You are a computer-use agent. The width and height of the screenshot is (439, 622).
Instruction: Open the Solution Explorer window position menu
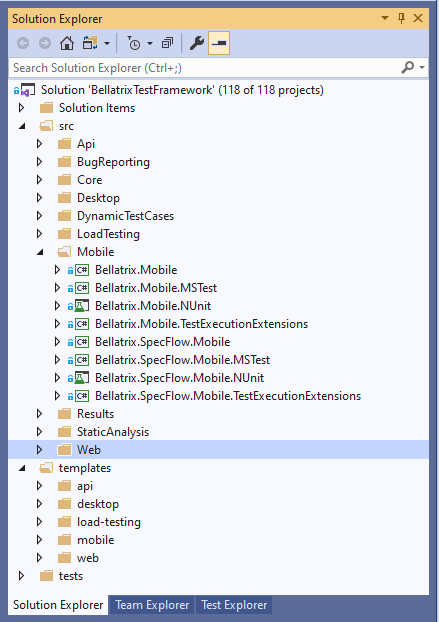385,18
